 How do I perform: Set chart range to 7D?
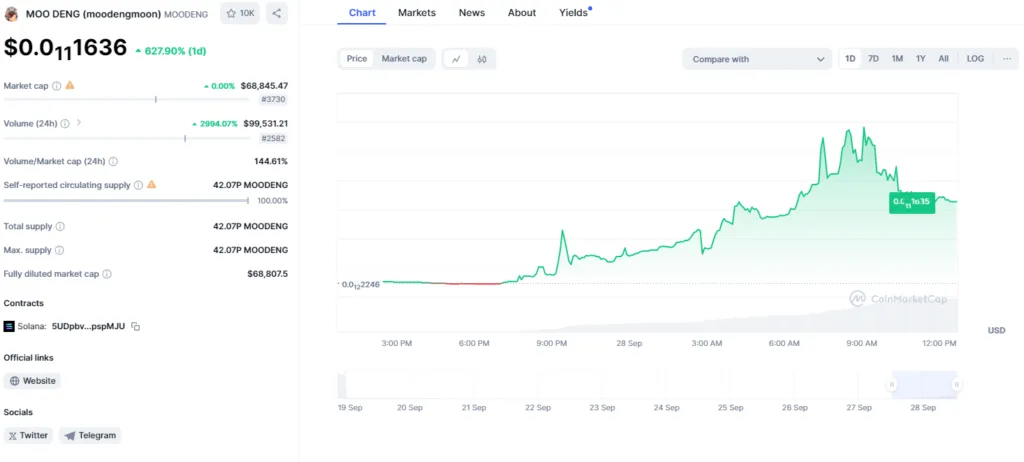873,59
